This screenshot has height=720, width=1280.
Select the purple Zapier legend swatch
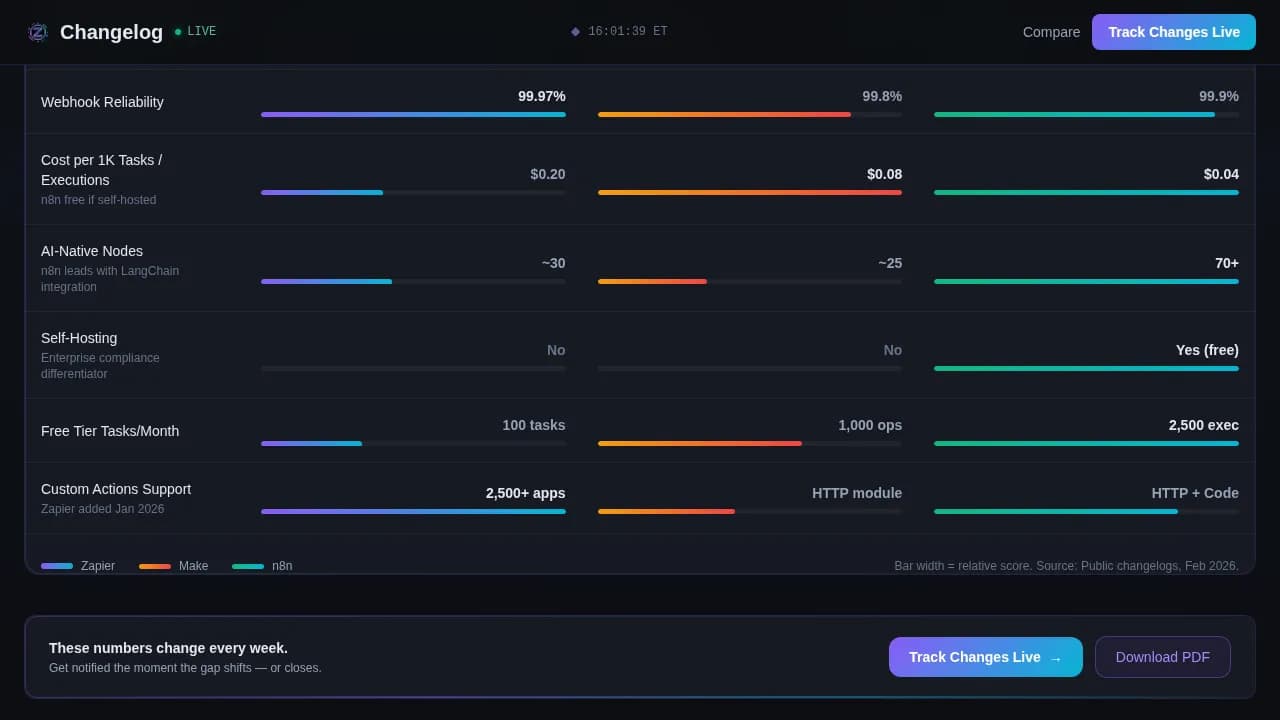(57, 566)
